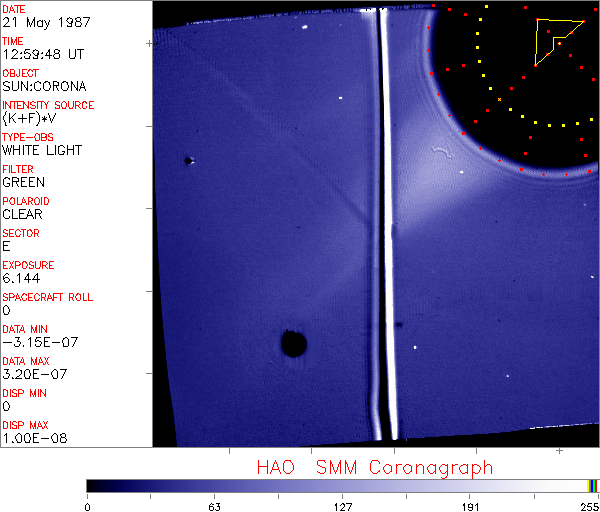Click the (K+F)*V intensity source value
Image resolution: width=600 pixels, height=512 pixels.
[x=29, y=118]
